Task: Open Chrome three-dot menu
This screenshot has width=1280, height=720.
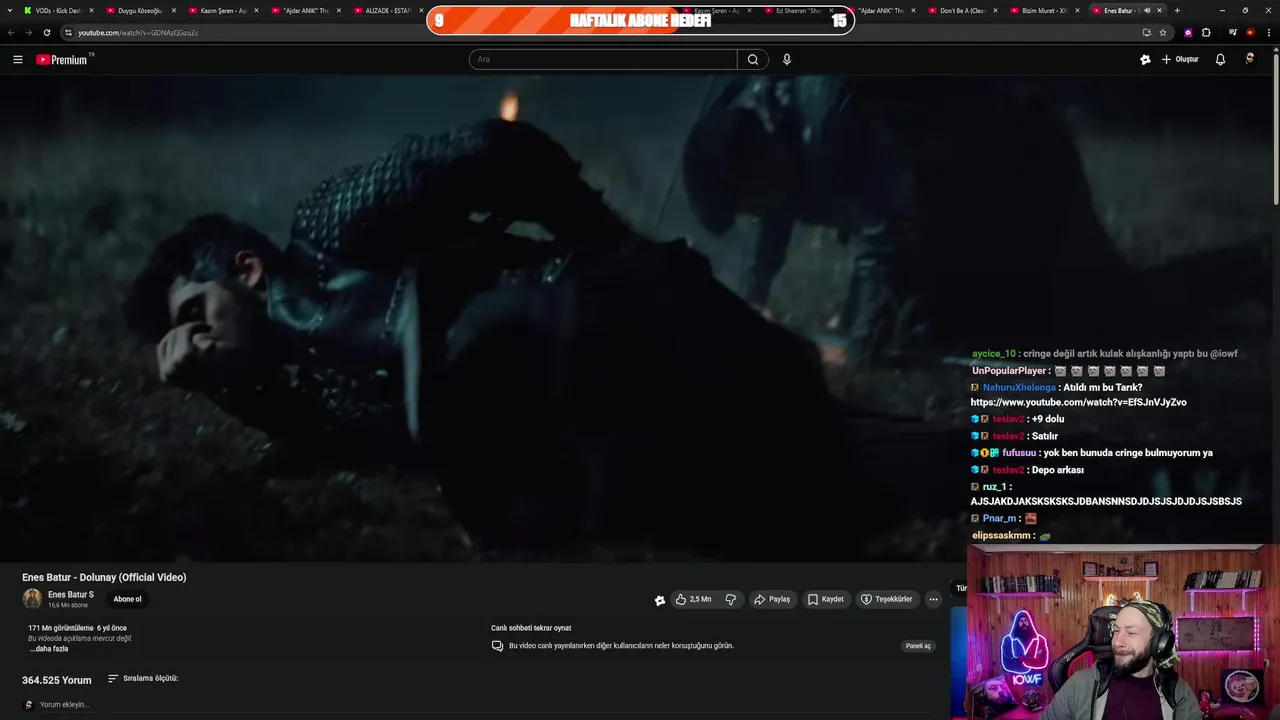Action: [x=1267, y=32]
